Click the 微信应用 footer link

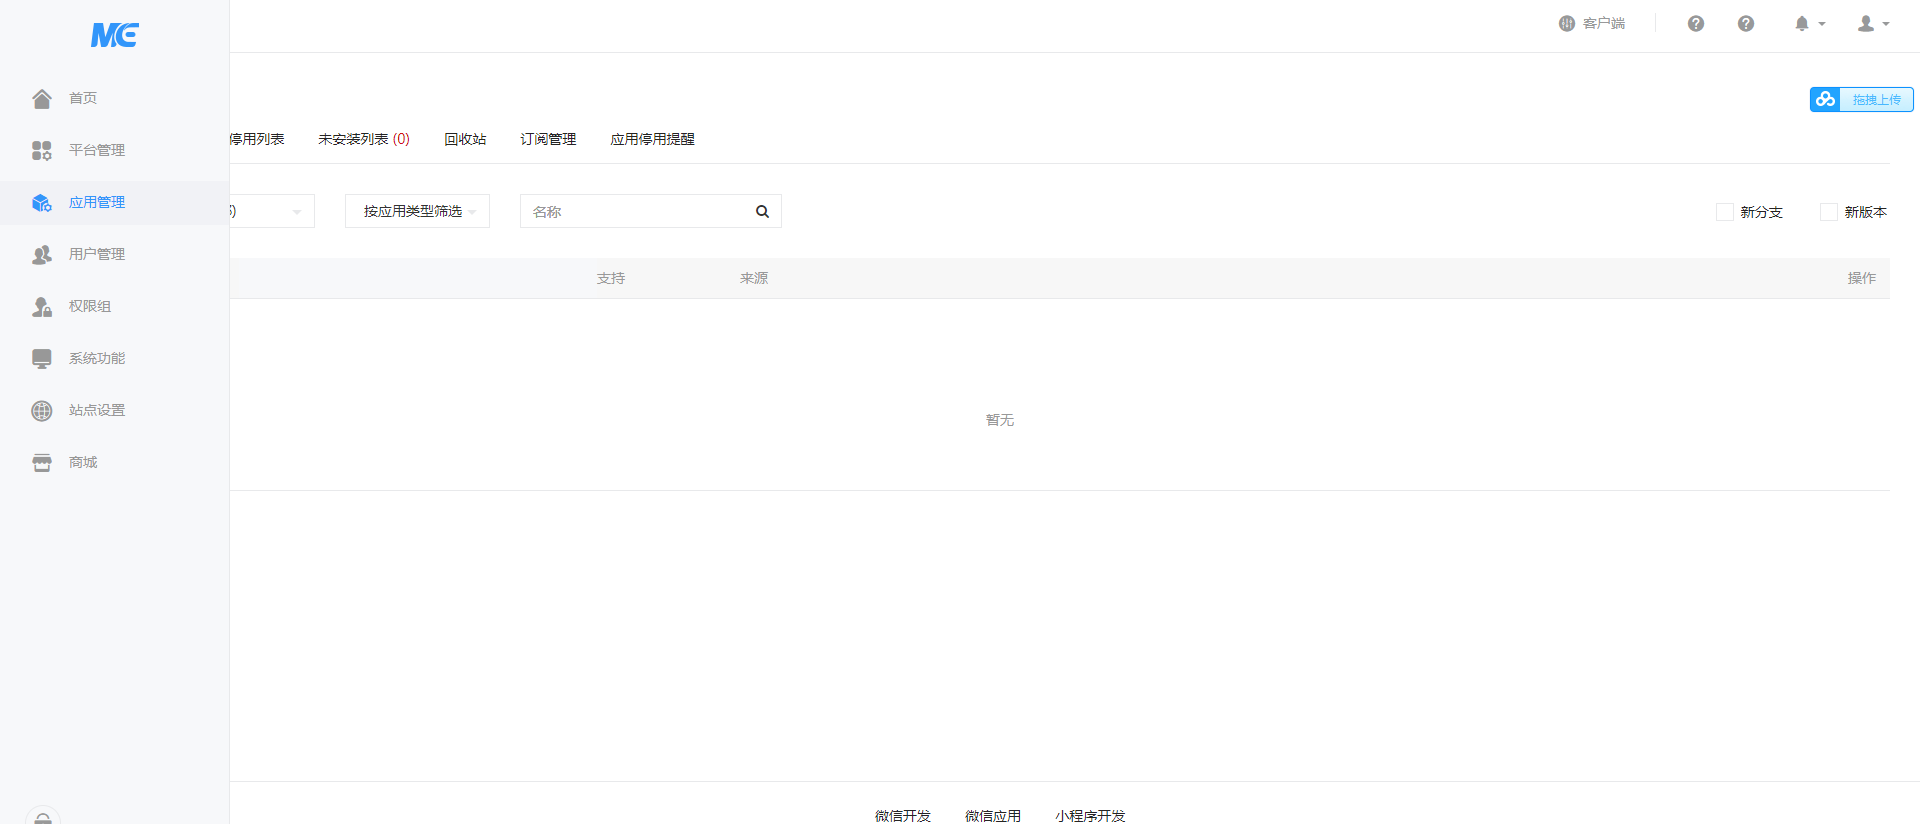pyautogui.click(x=992, y=815)
